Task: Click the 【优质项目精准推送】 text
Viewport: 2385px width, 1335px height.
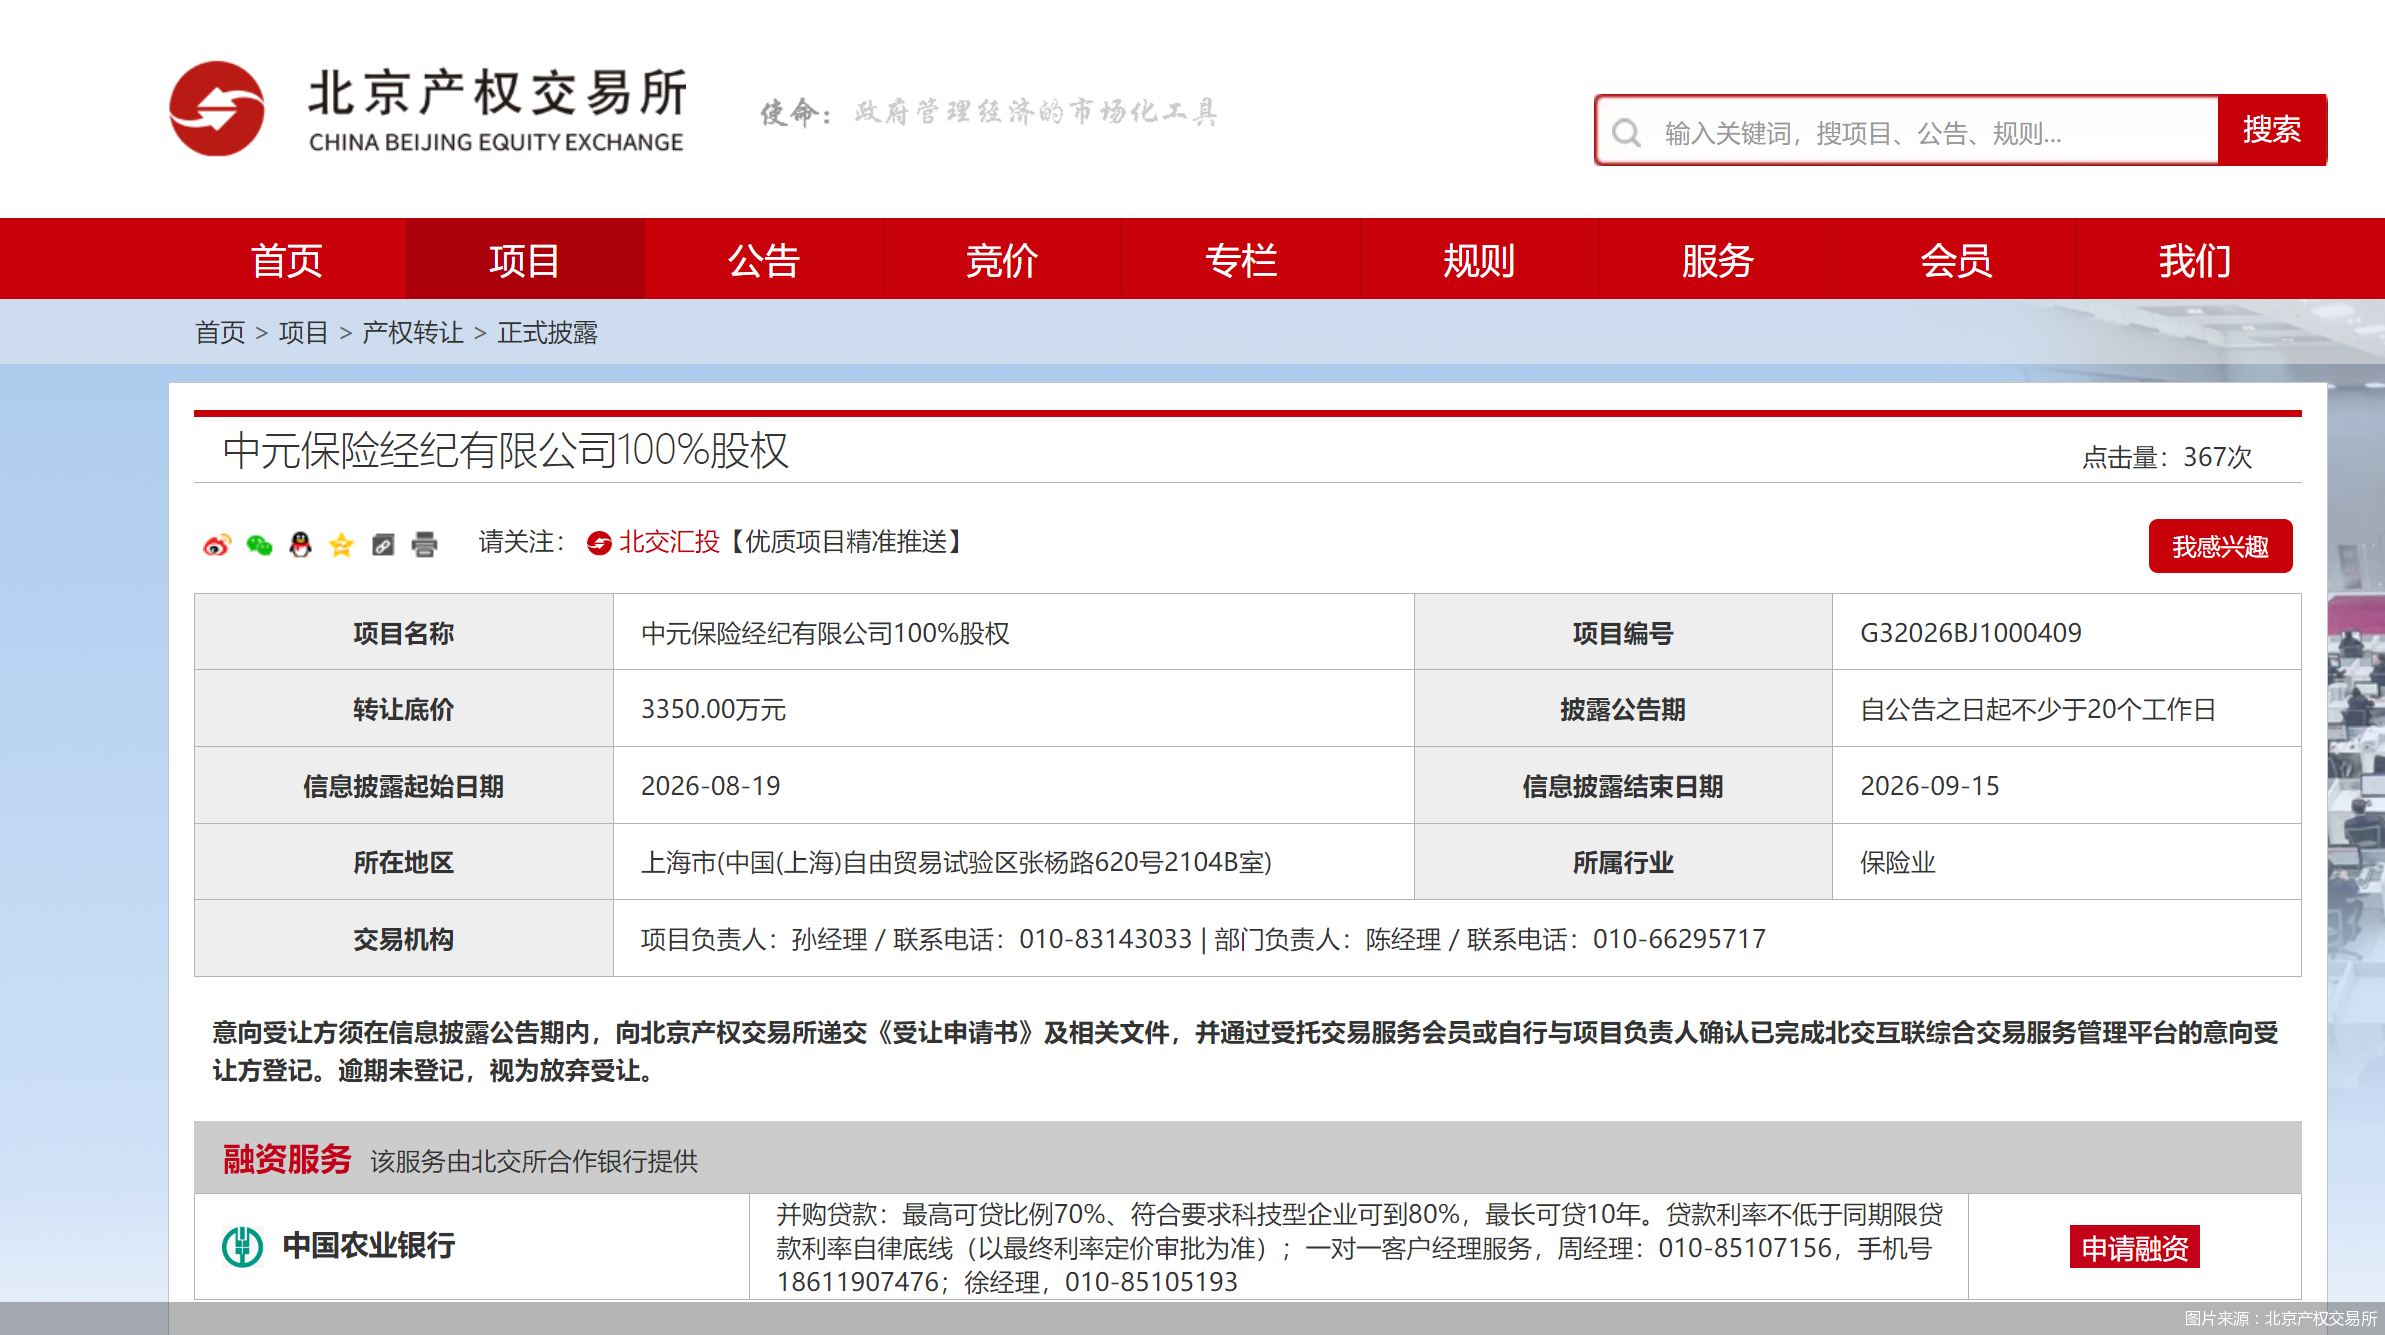Action: pyautogui.click(x=845, y=542)
